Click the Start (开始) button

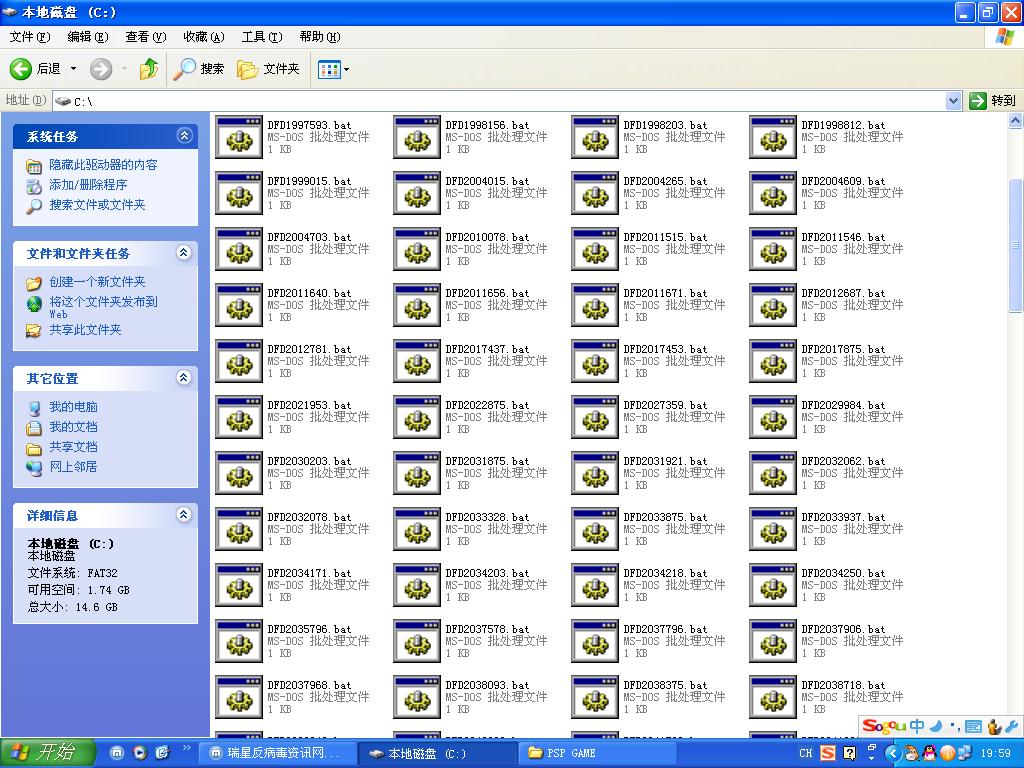pos(47,753)
